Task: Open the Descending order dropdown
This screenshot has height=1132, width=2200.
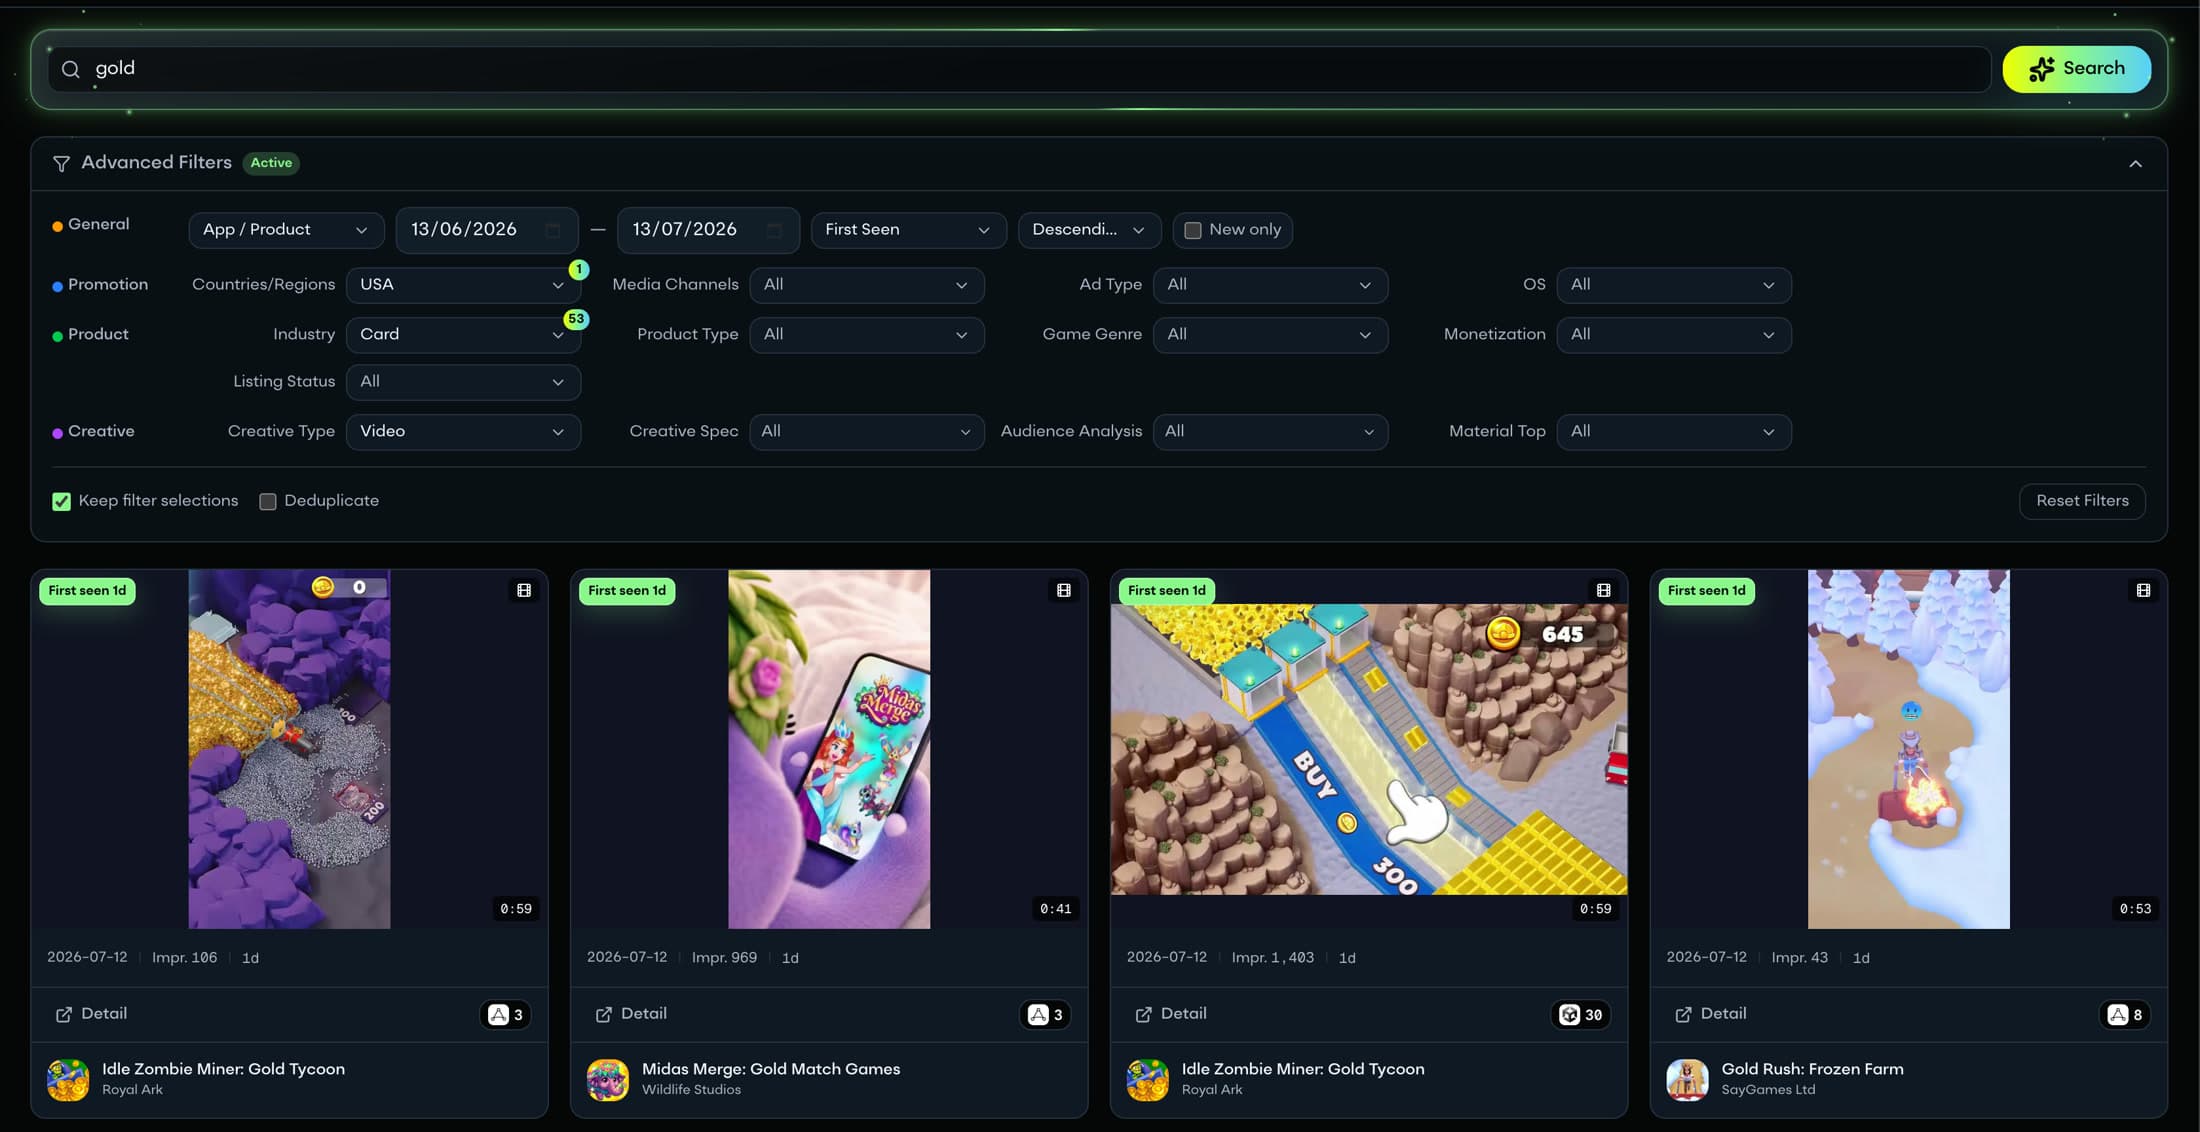Action: coord(1089,230)
